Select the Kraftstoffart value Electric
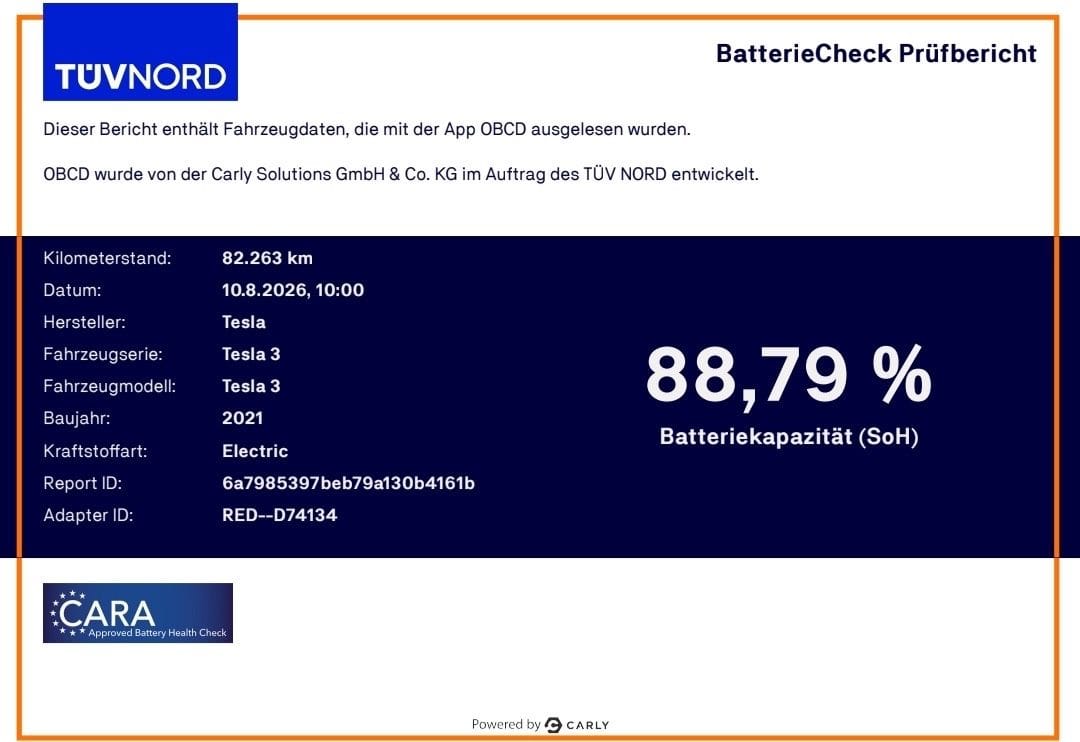 click(x=255, y=451)
